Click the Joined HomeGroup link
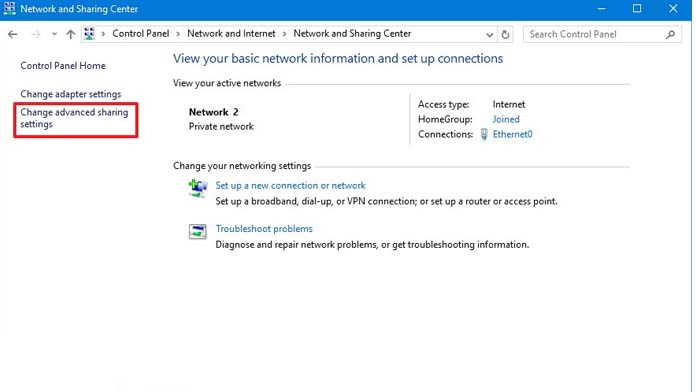Image resolution: width=696 pixels, height=392 pixels. pyautogui.click(x=506, y=119)
